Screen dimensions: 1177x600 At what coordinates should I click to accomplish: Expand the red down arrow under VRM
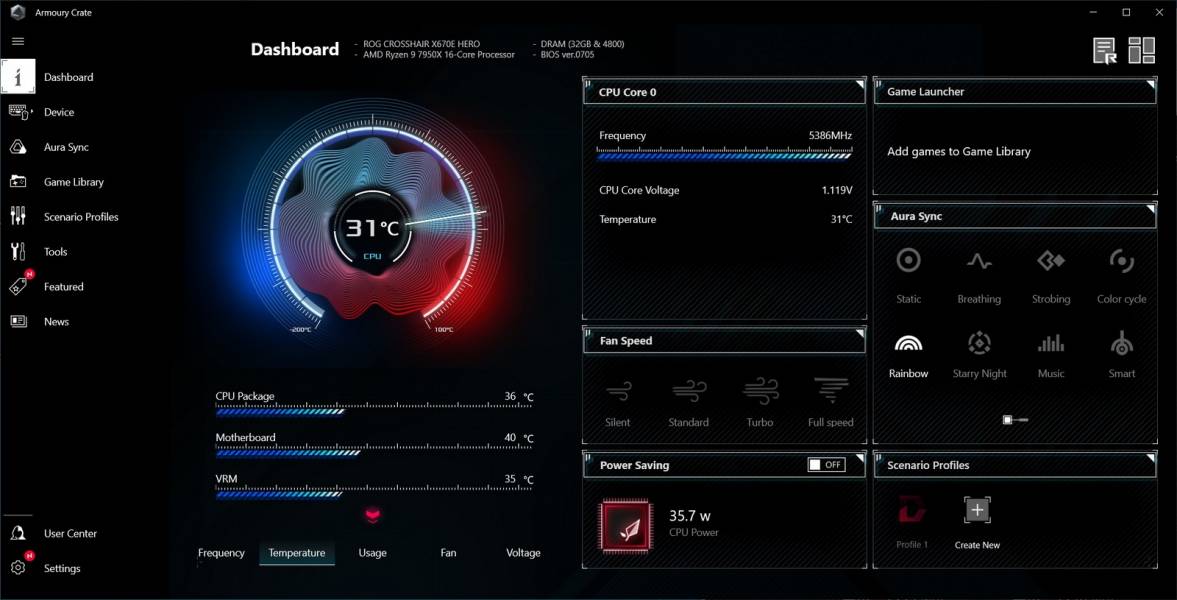click(x=373, y=514)
